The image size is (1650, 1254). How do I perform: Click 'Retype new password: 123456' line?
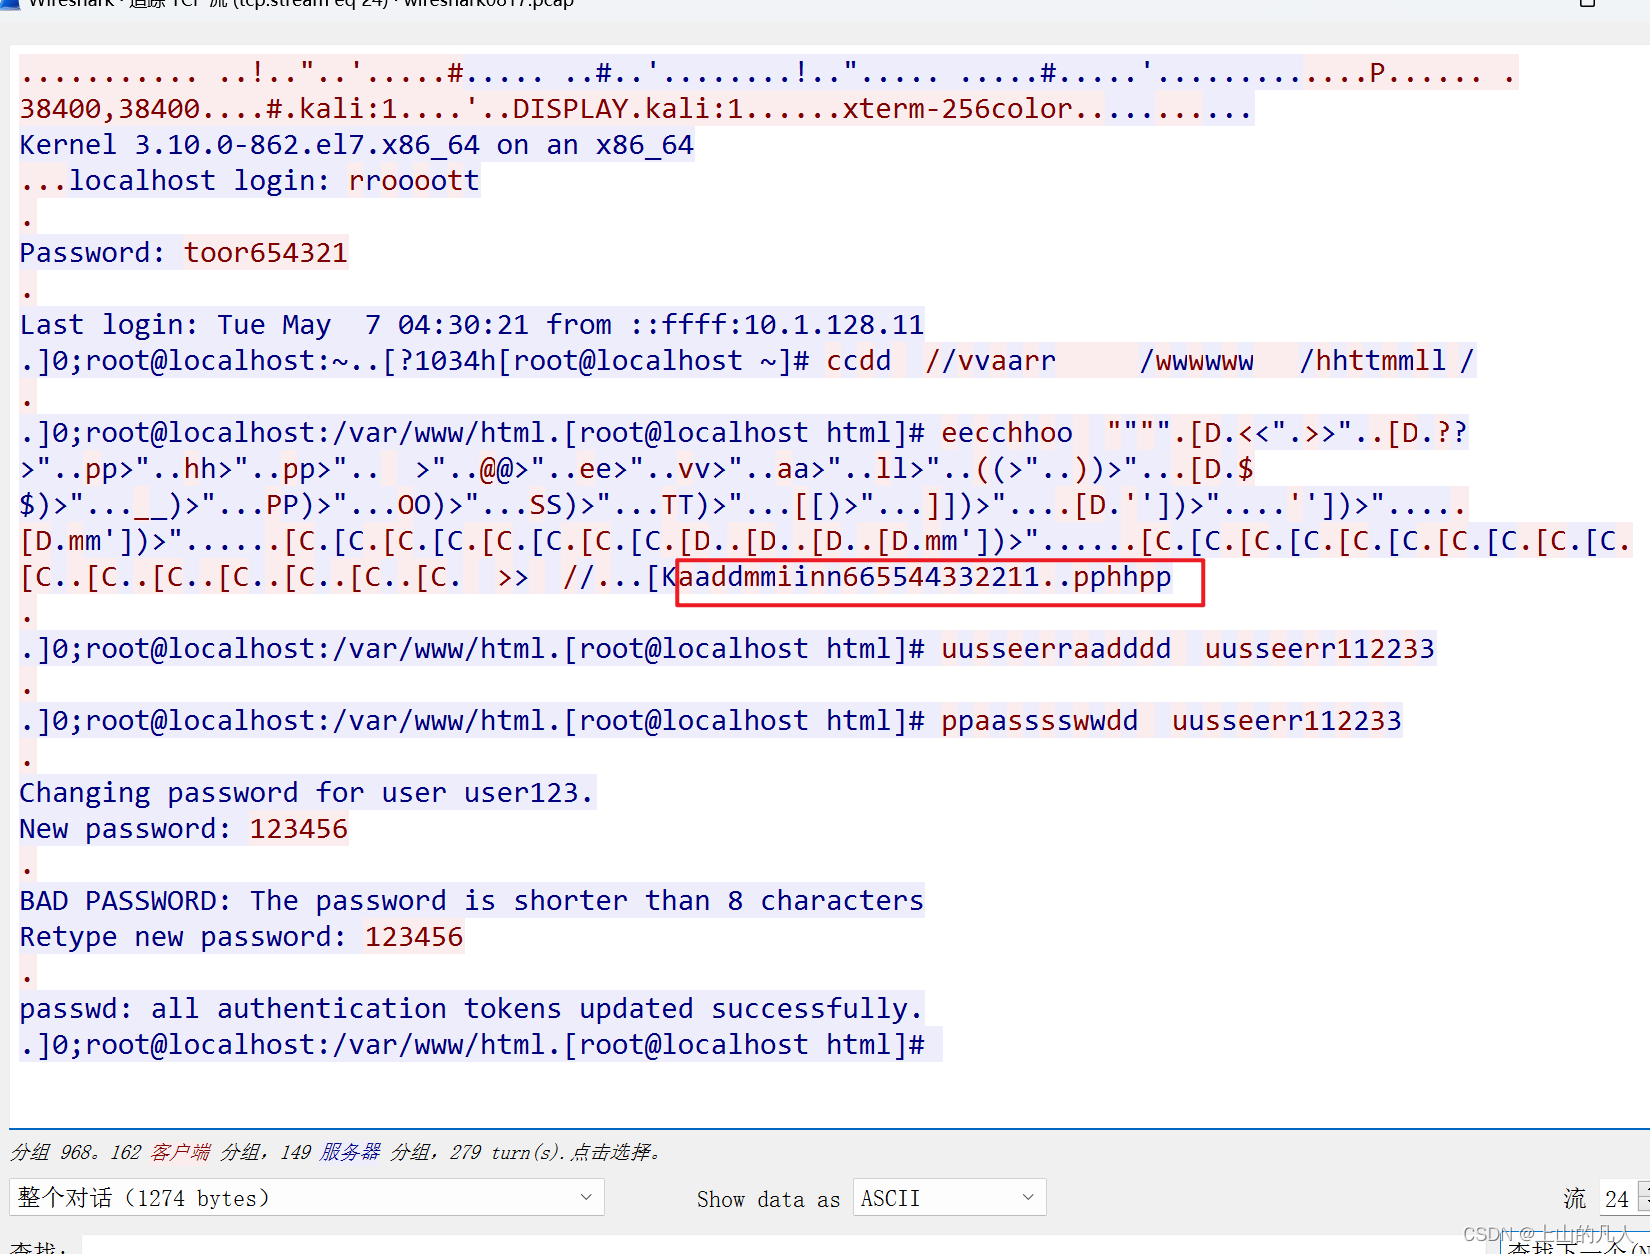242,937
